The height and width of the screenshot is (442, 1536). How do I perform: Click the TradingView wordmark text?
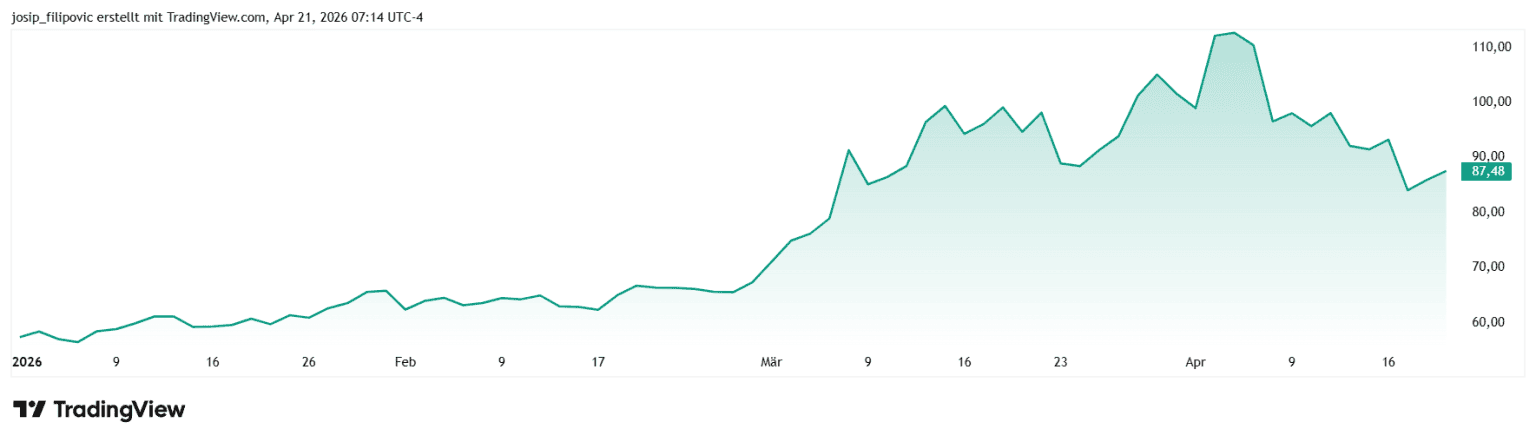pyautogui.click(x=119, y=410)
